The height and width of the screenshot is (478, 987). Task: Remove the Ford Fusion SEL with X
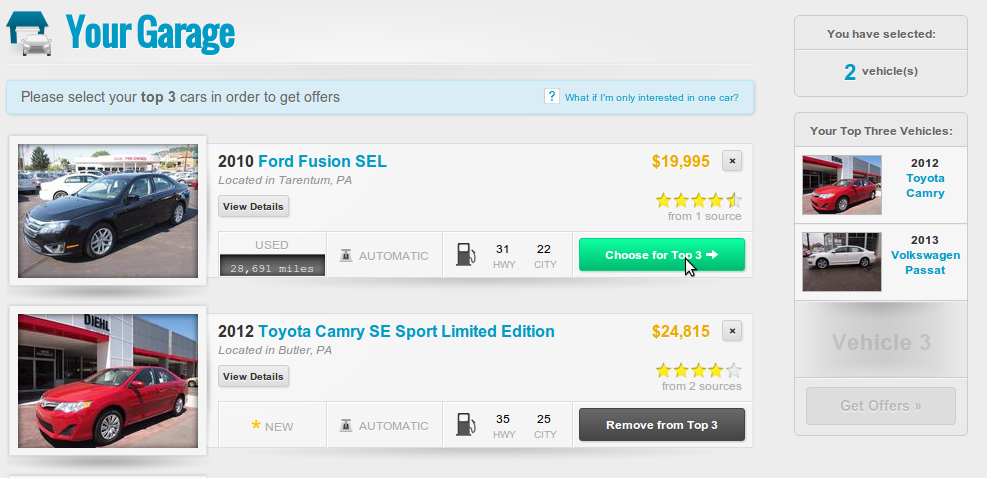[732, 161]
